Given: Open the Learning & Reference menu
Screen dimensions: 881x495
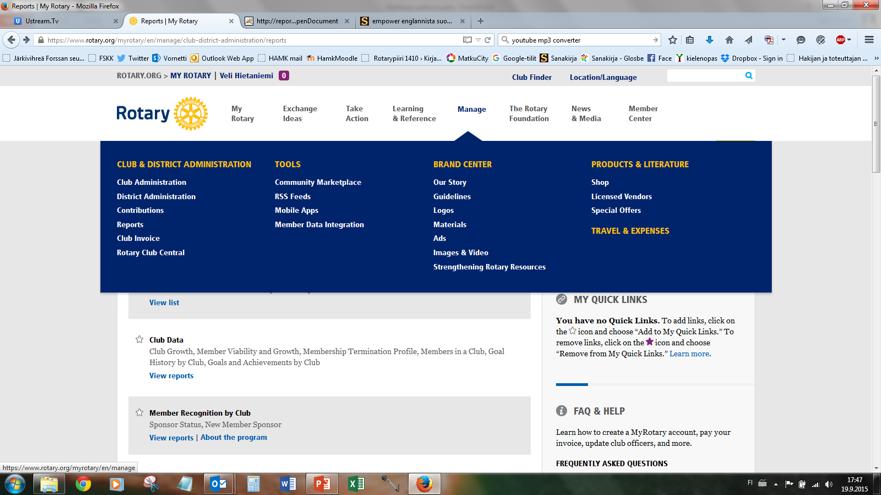Looking at the screenshot, I should tap(414, 113).
